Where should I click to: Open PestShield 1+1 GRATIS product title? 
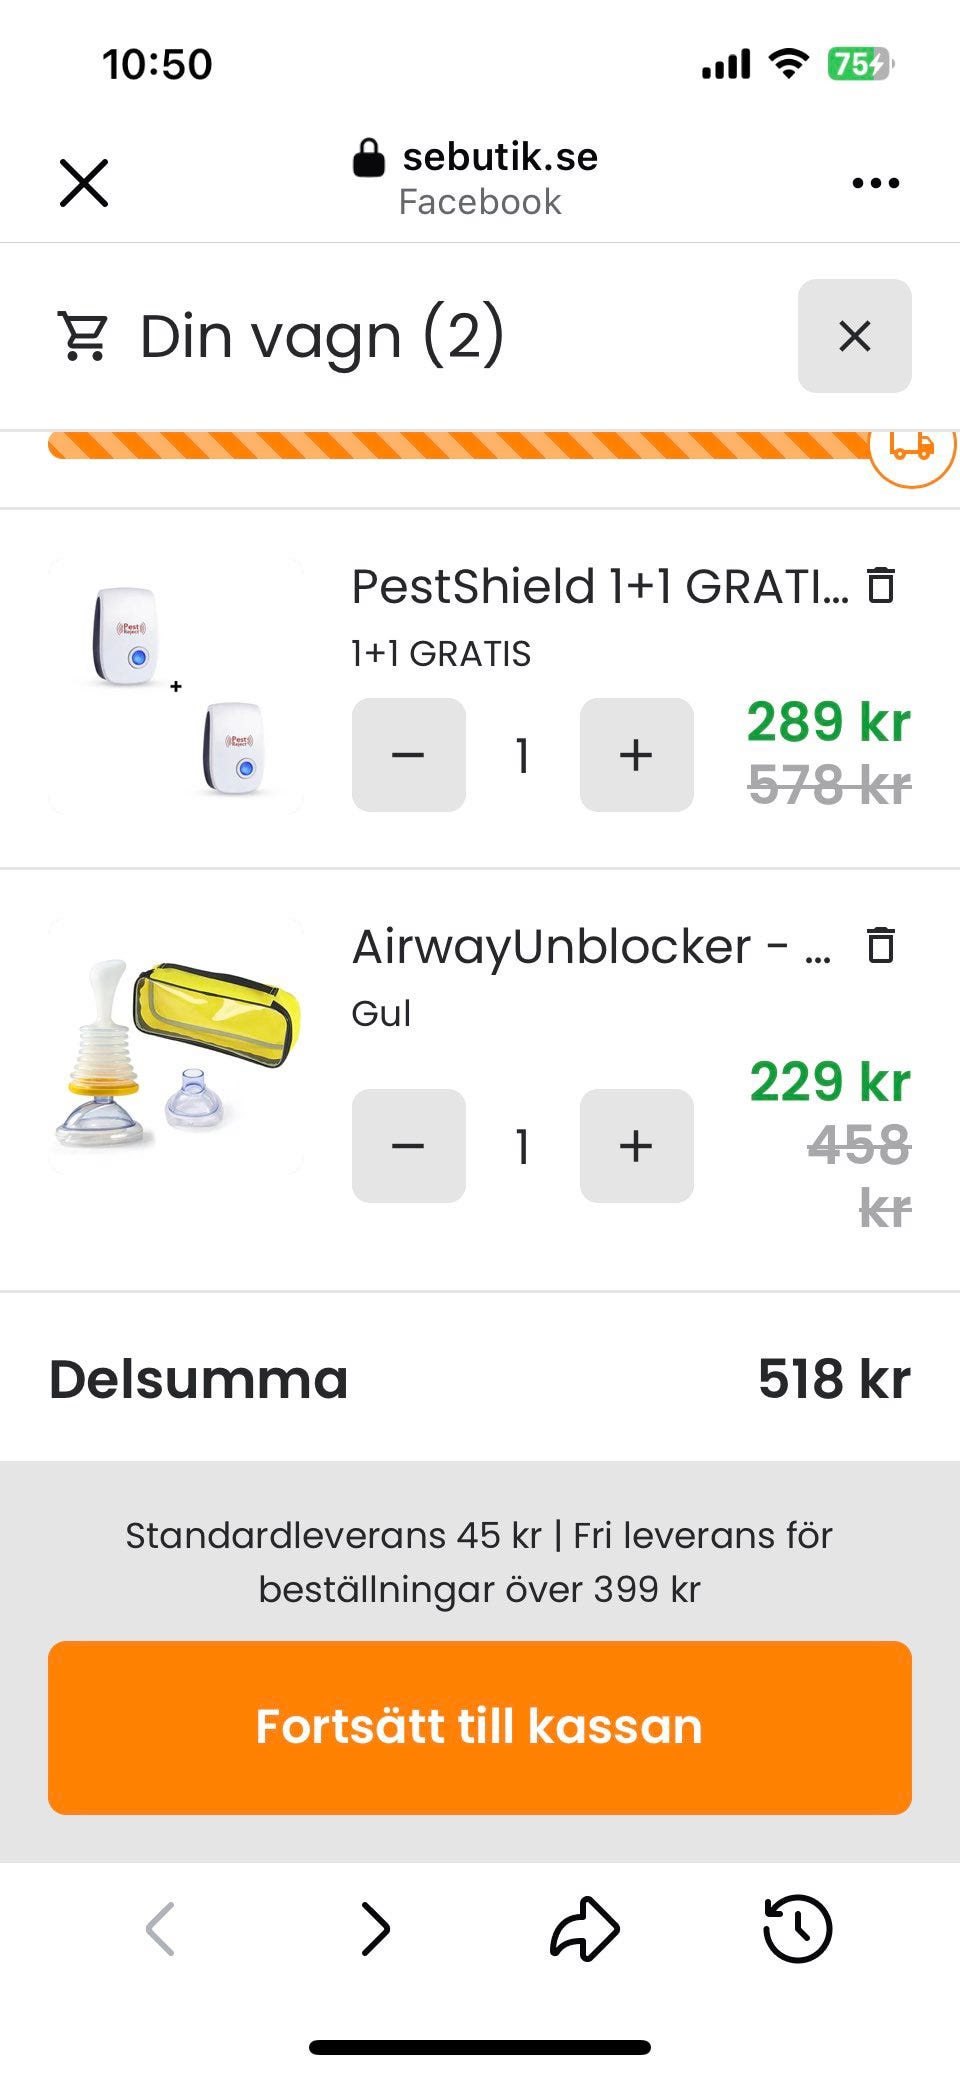[599, 586]
